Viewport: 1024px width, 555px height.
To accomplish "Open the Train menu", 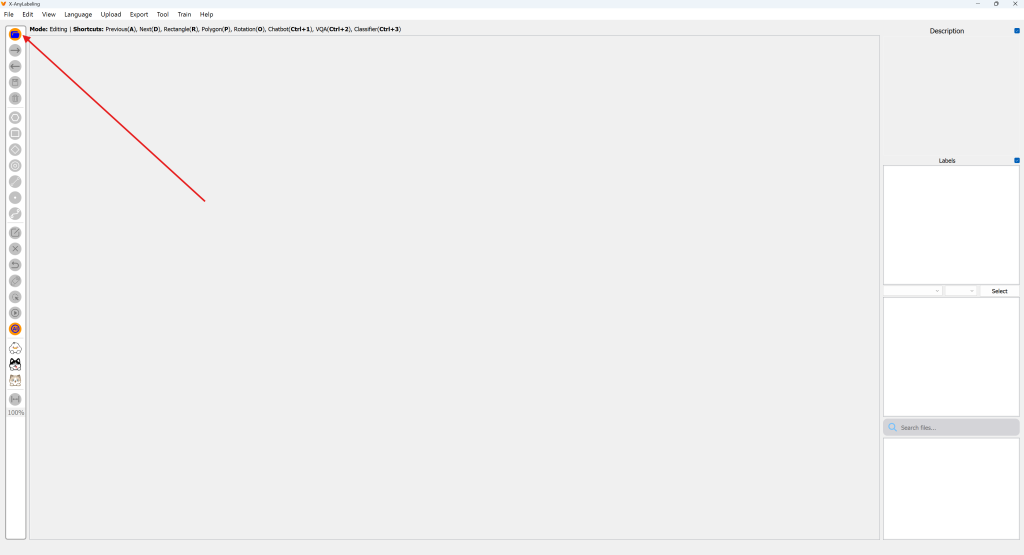I will 185,15.
